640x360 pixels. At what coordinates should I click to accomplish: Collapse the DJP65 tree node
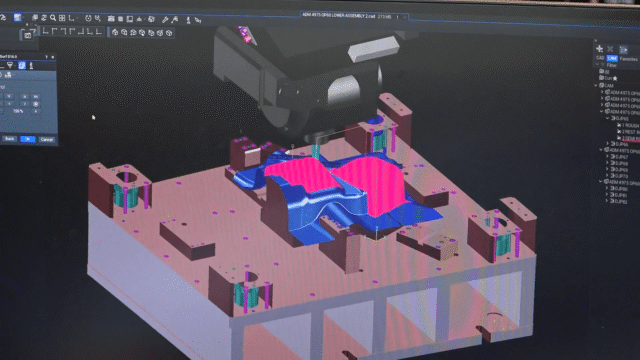click(x=608, y=118)
